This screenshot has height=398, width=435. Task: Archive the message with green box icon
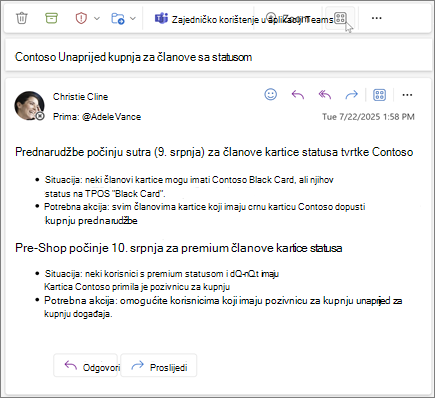(x=51, y=18)
